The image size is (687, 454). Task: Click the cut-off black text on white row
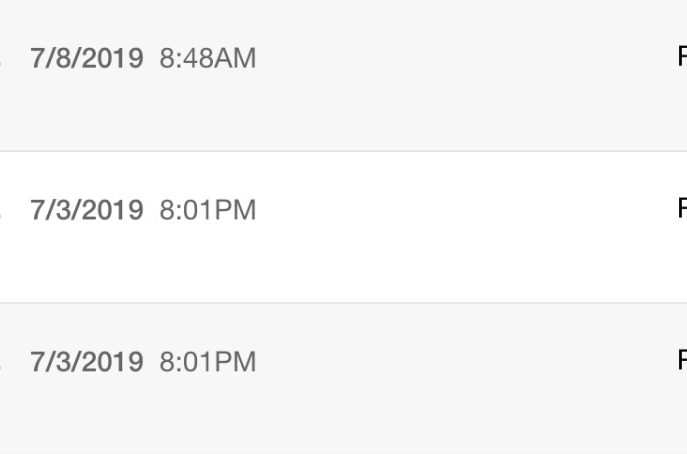(682, 207)
